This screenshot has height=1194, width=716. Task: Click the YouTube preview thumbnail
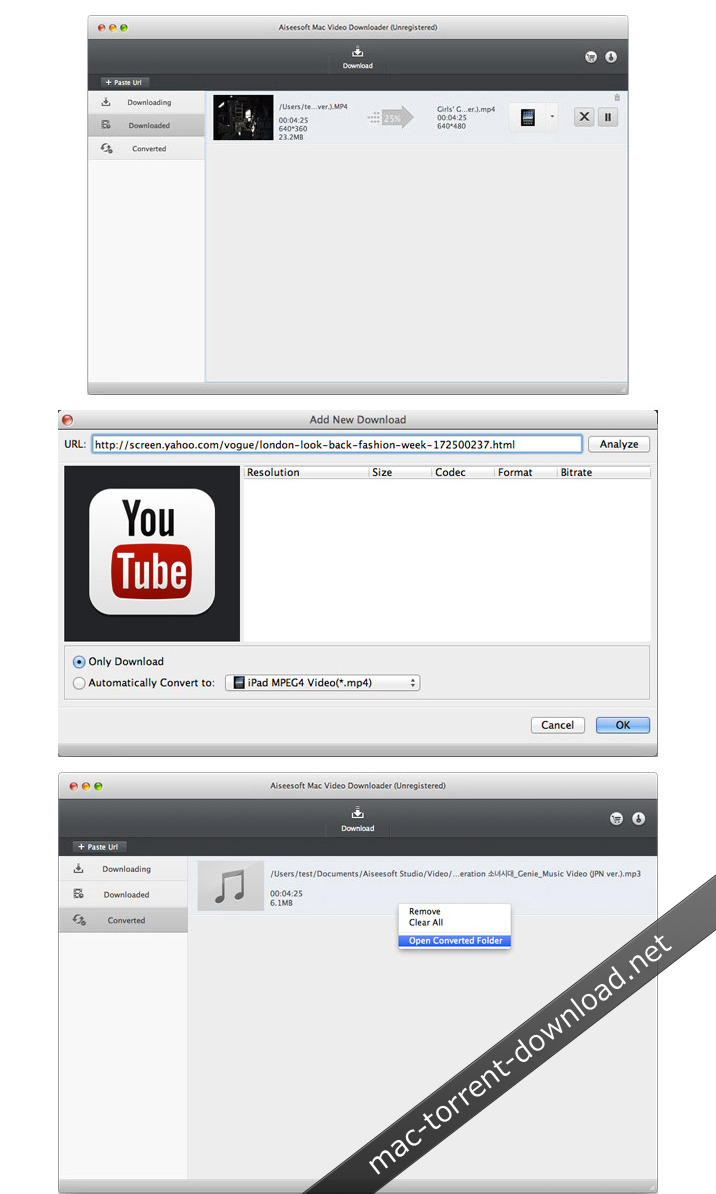152,554
